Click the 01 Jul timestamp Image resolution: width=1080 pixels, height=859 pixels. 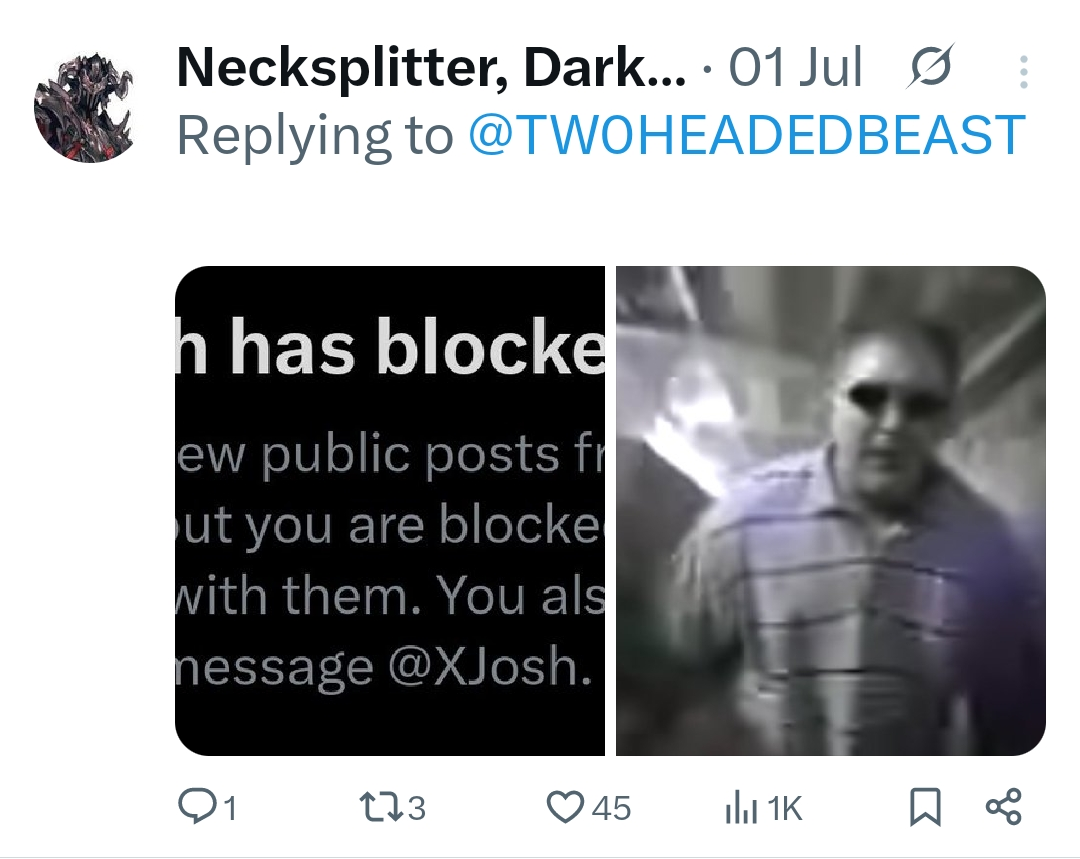tap(796, 68)
